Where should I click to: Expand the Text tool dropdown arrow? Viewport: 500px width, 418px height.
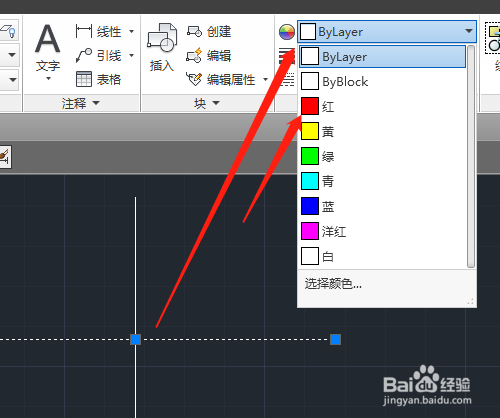(48, 79)
